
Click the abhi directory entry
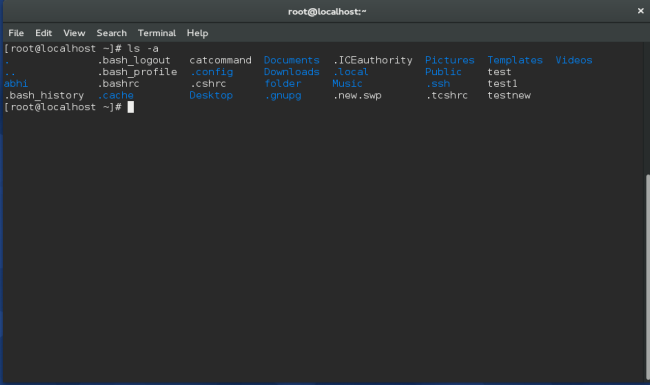coord(16,83)
